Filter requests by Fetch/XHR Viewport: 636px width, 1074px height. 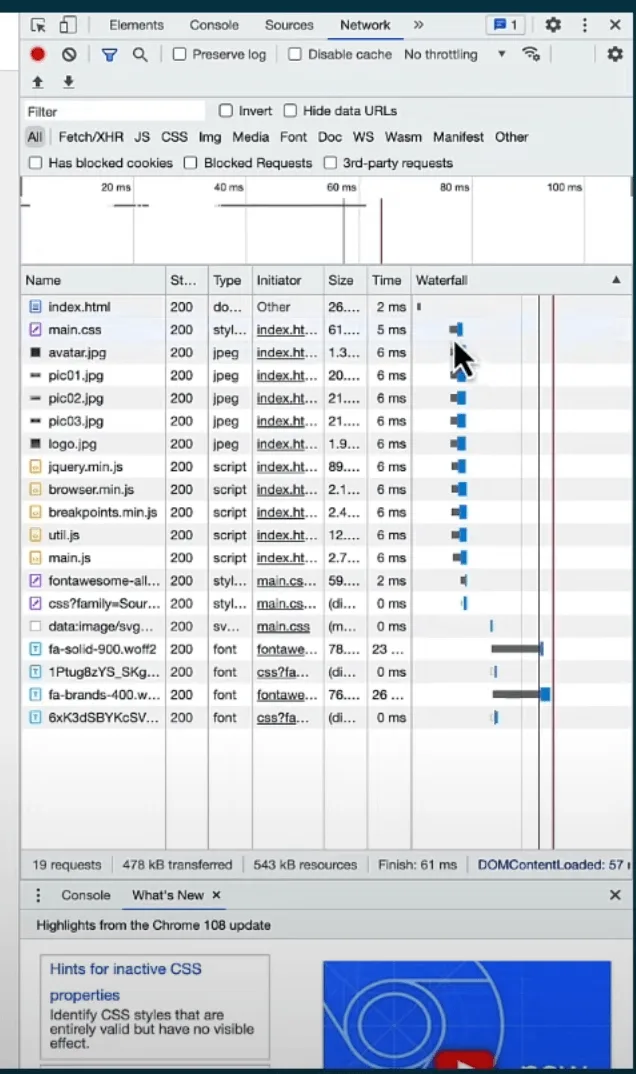coord(91,137)
